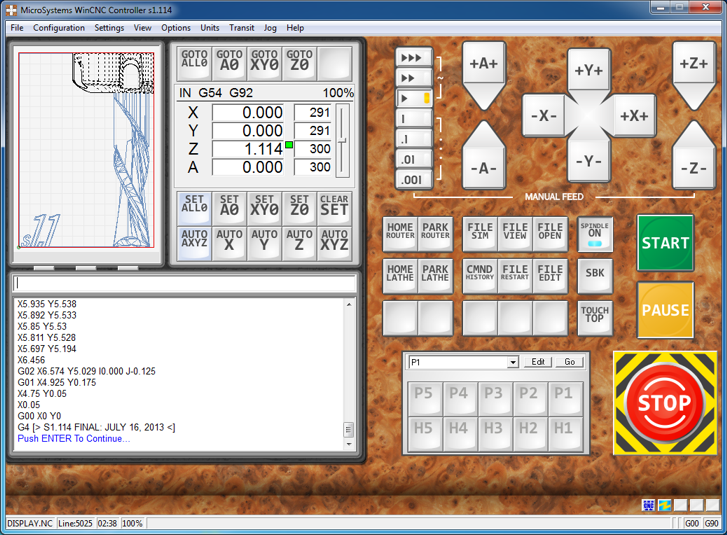Viewport: 727px width, 535px height.
Task: Click the Go button beside P1
Action: tap(570, 362)
